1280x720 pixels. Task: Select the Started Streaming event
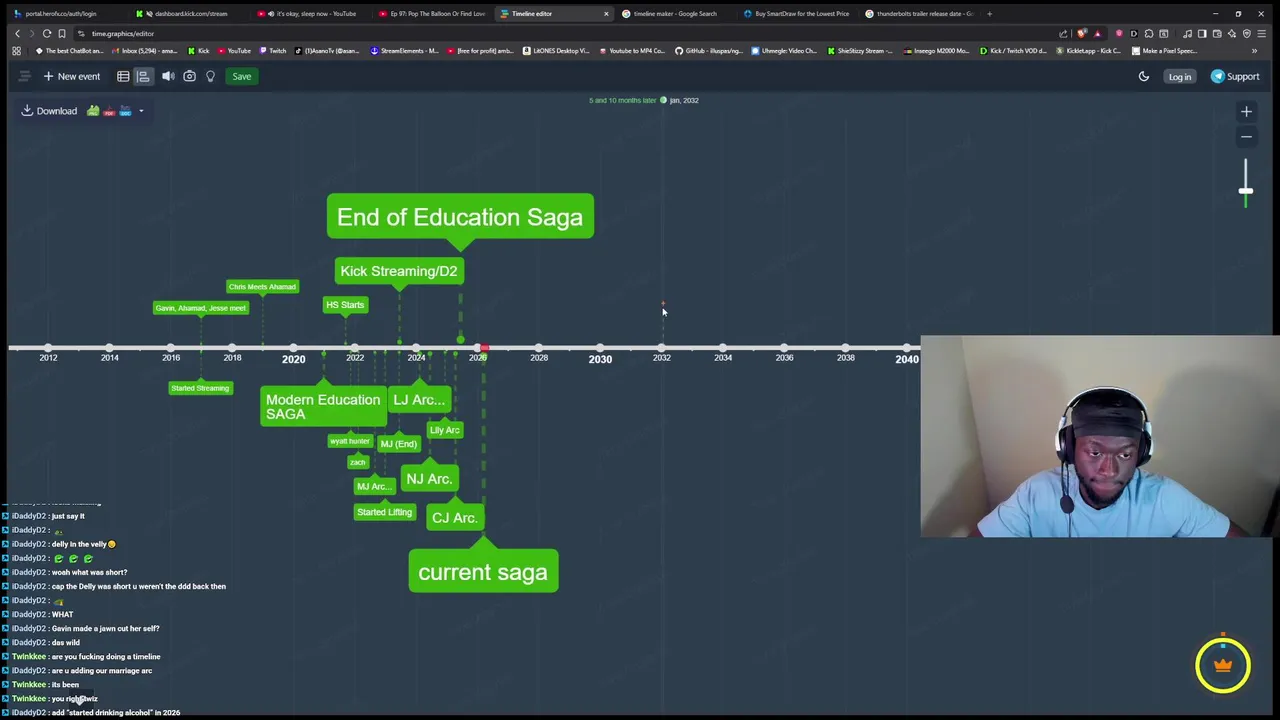(200, 388)
